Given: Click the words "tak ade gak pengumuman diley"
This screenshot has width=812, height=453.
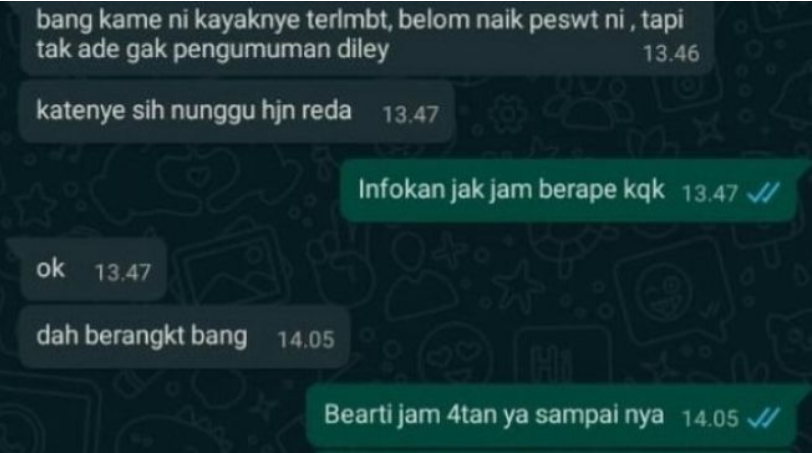Looking at the screenshot, I should [212, 50].
